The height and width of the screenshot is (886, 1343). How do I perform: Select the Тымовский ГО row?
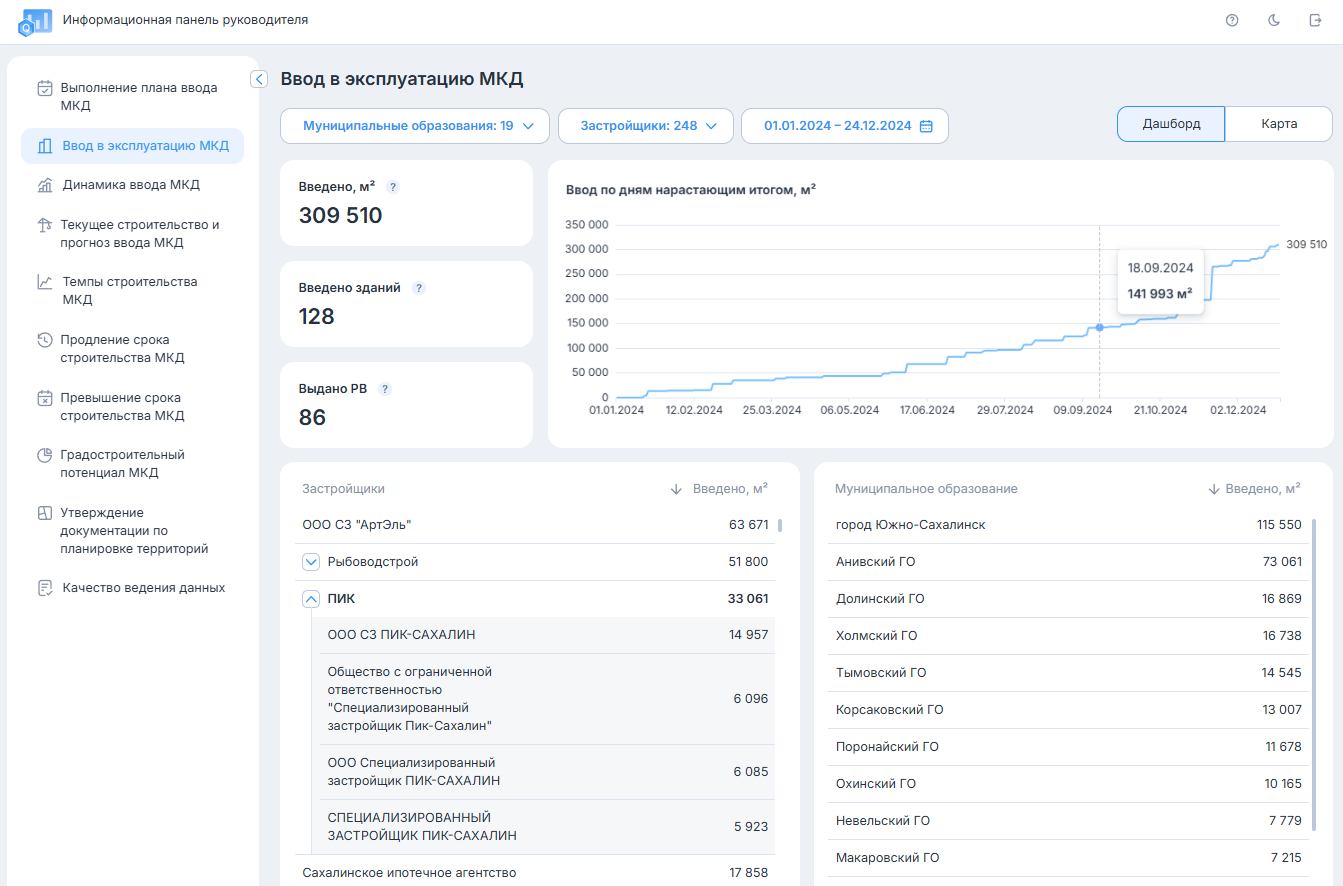pyautogui.click(x=1068, y=673)
